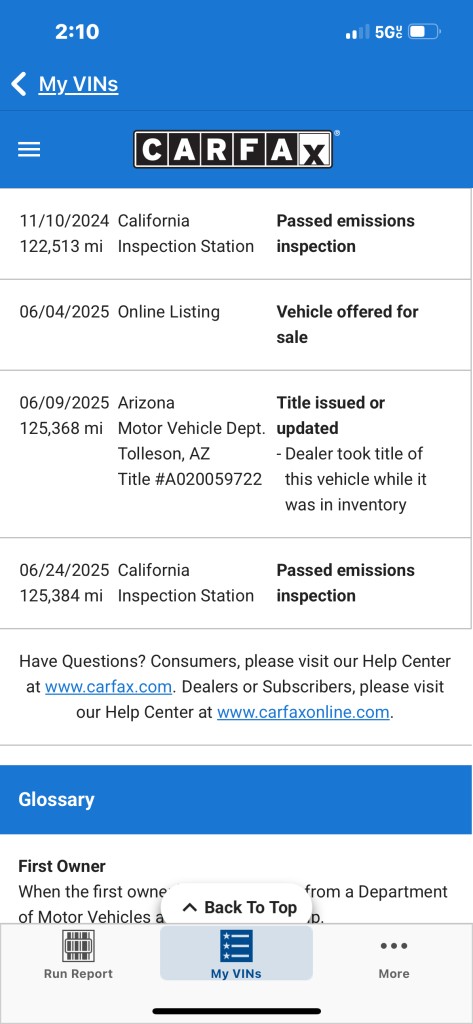This screenshot has height=1024, width=473.
Task: Open the hamburger menu icon
Action: (x=29, y=150)
